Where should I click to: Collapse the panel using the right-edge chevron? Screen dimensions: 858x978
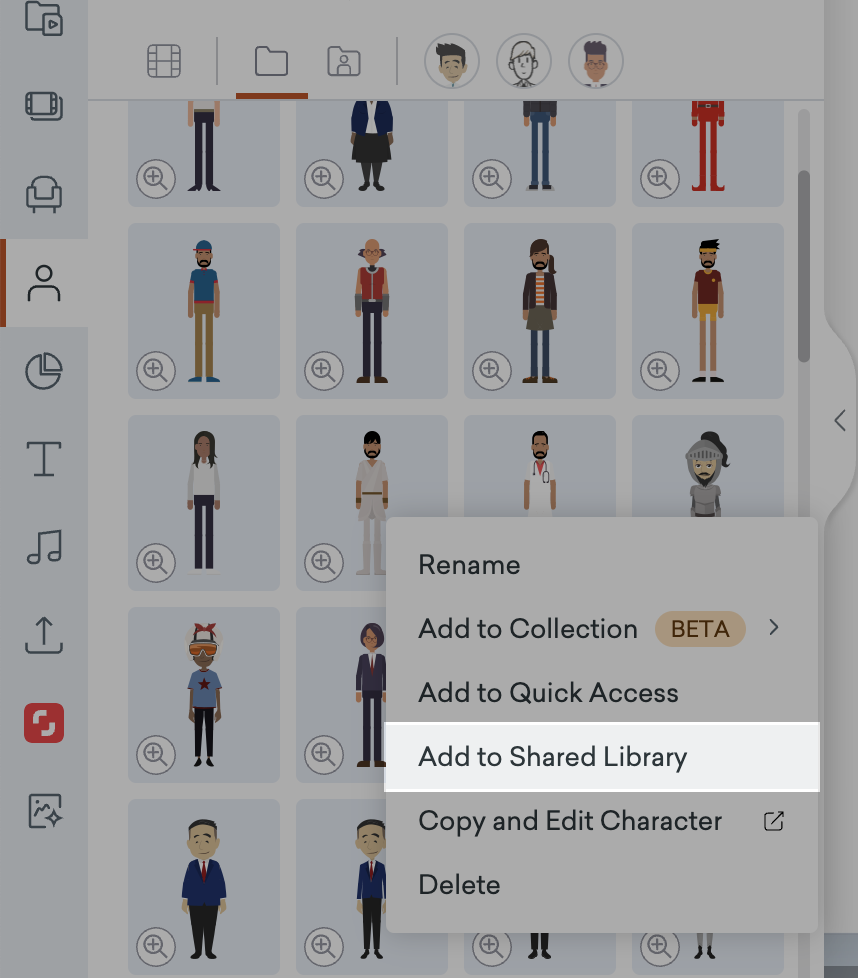841,421
